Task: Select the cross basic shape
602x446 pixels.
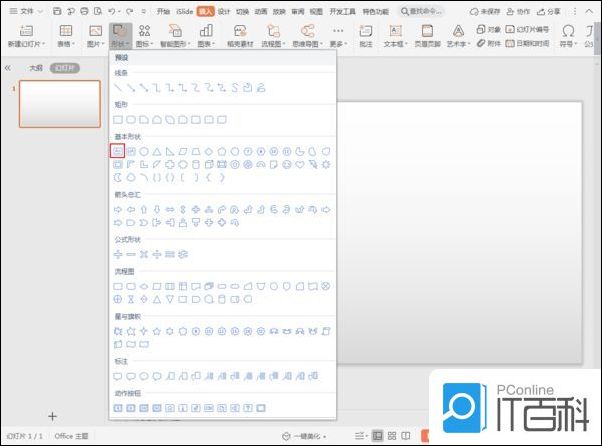Action: point(170,165)
